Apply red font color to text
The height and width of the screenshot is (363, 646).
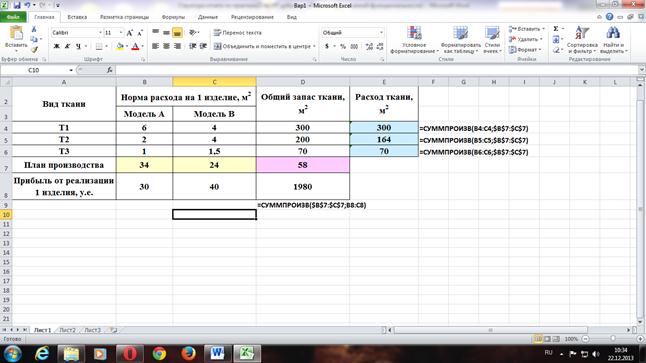click(135, 46)
